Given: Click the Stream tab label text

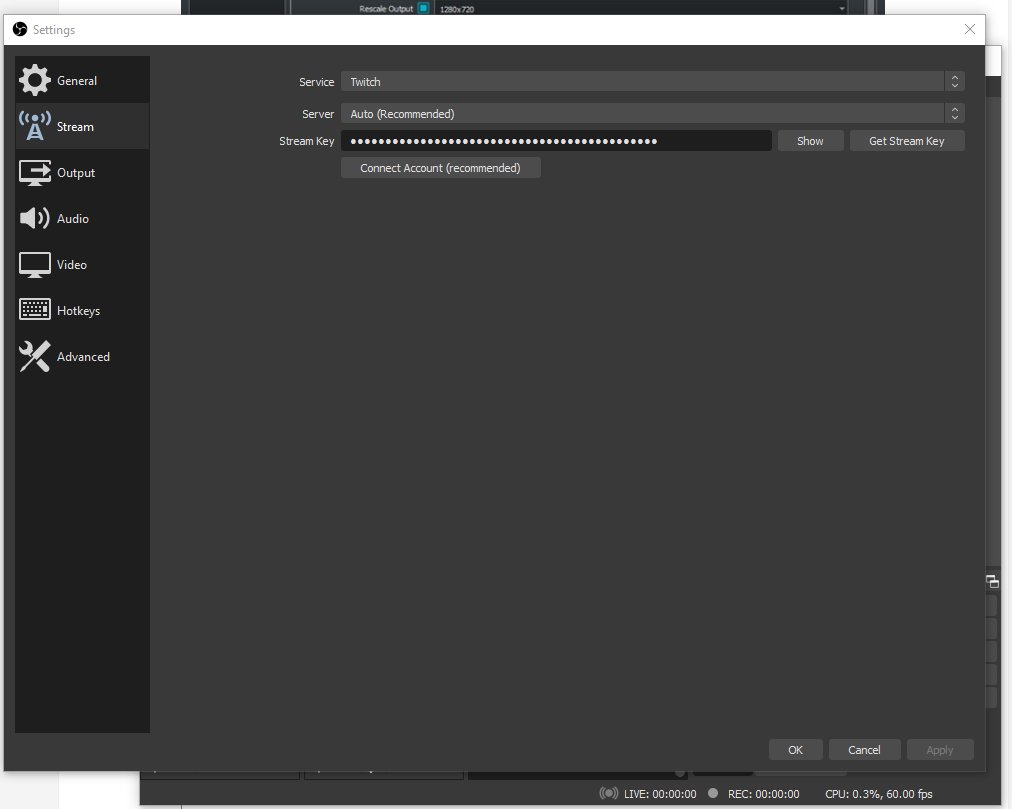Looking at the screenshot, I should pos(75,127).
